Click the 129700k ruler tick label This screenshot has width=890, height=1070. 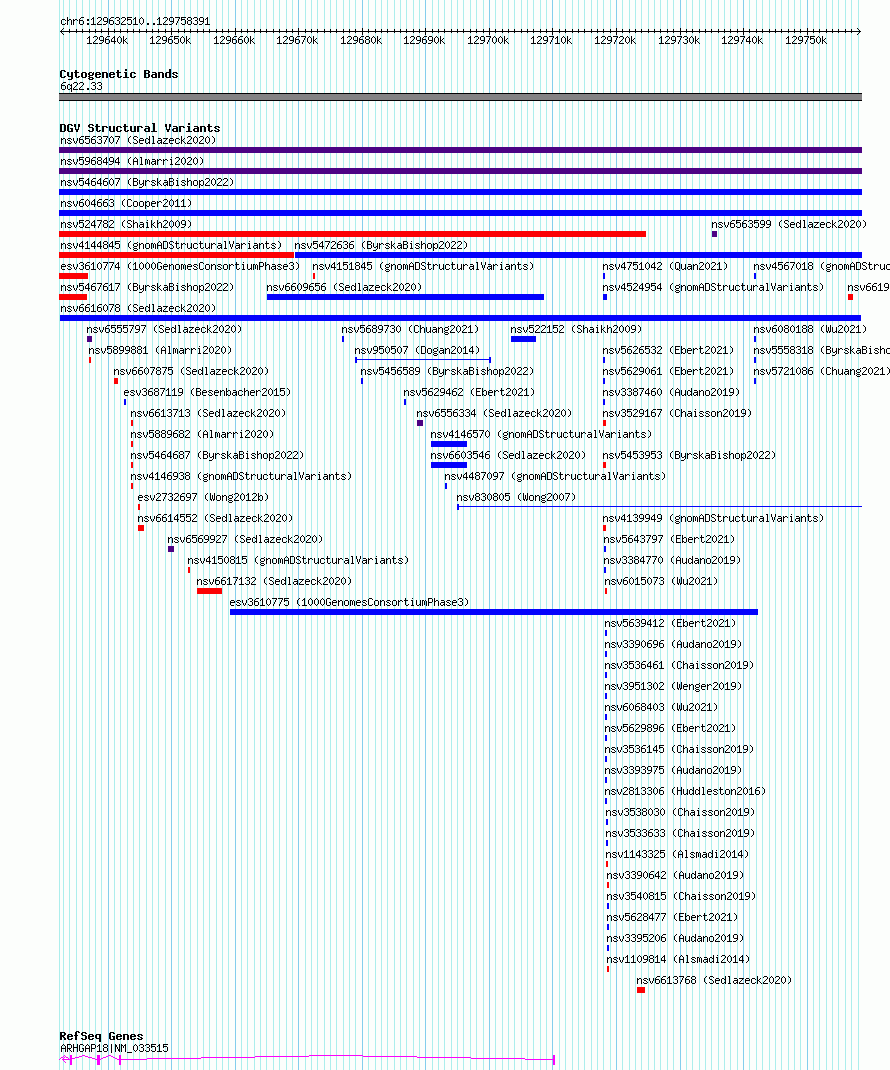click(x=488, y=40)
